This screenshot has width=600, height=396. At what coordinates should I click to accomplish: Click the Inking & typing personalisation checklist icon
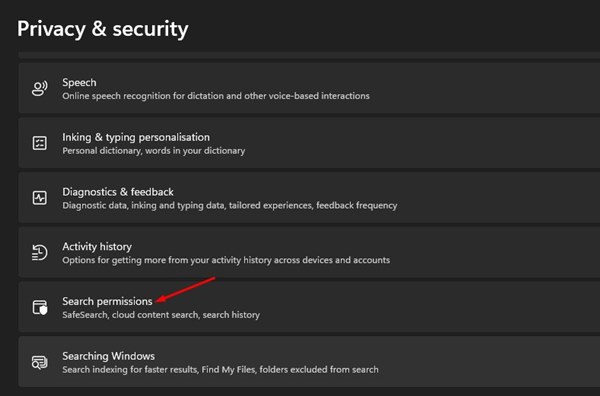[x=40, y=143]
